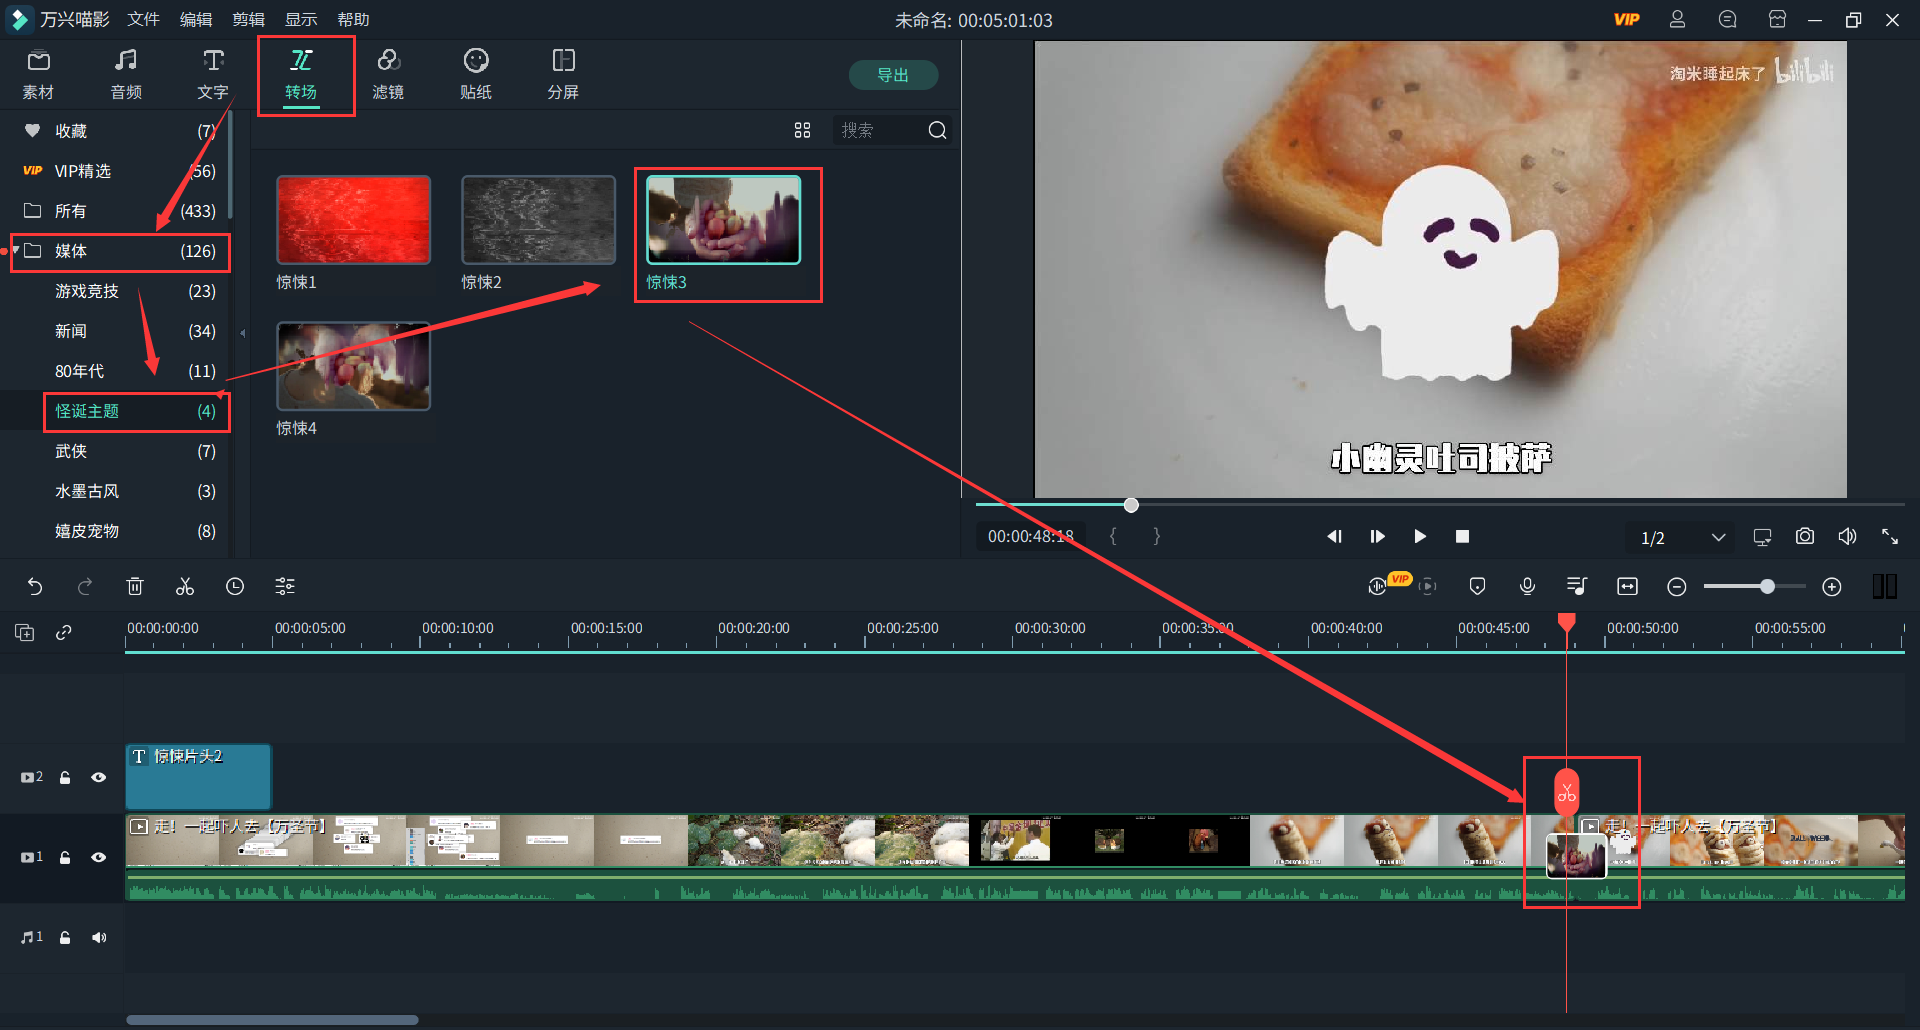
Task: Click the voiceover microphone icon
Action: (1527, 587)
